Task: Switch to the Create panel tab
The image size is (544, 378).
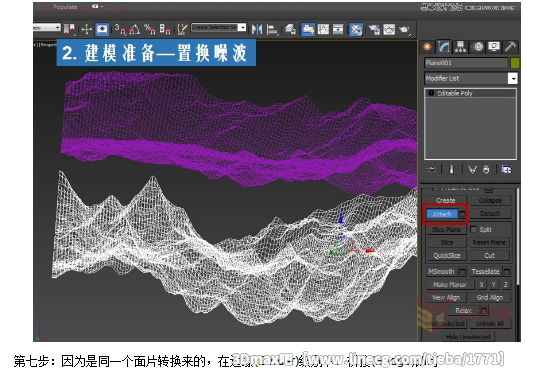Action: coord(427,47)
